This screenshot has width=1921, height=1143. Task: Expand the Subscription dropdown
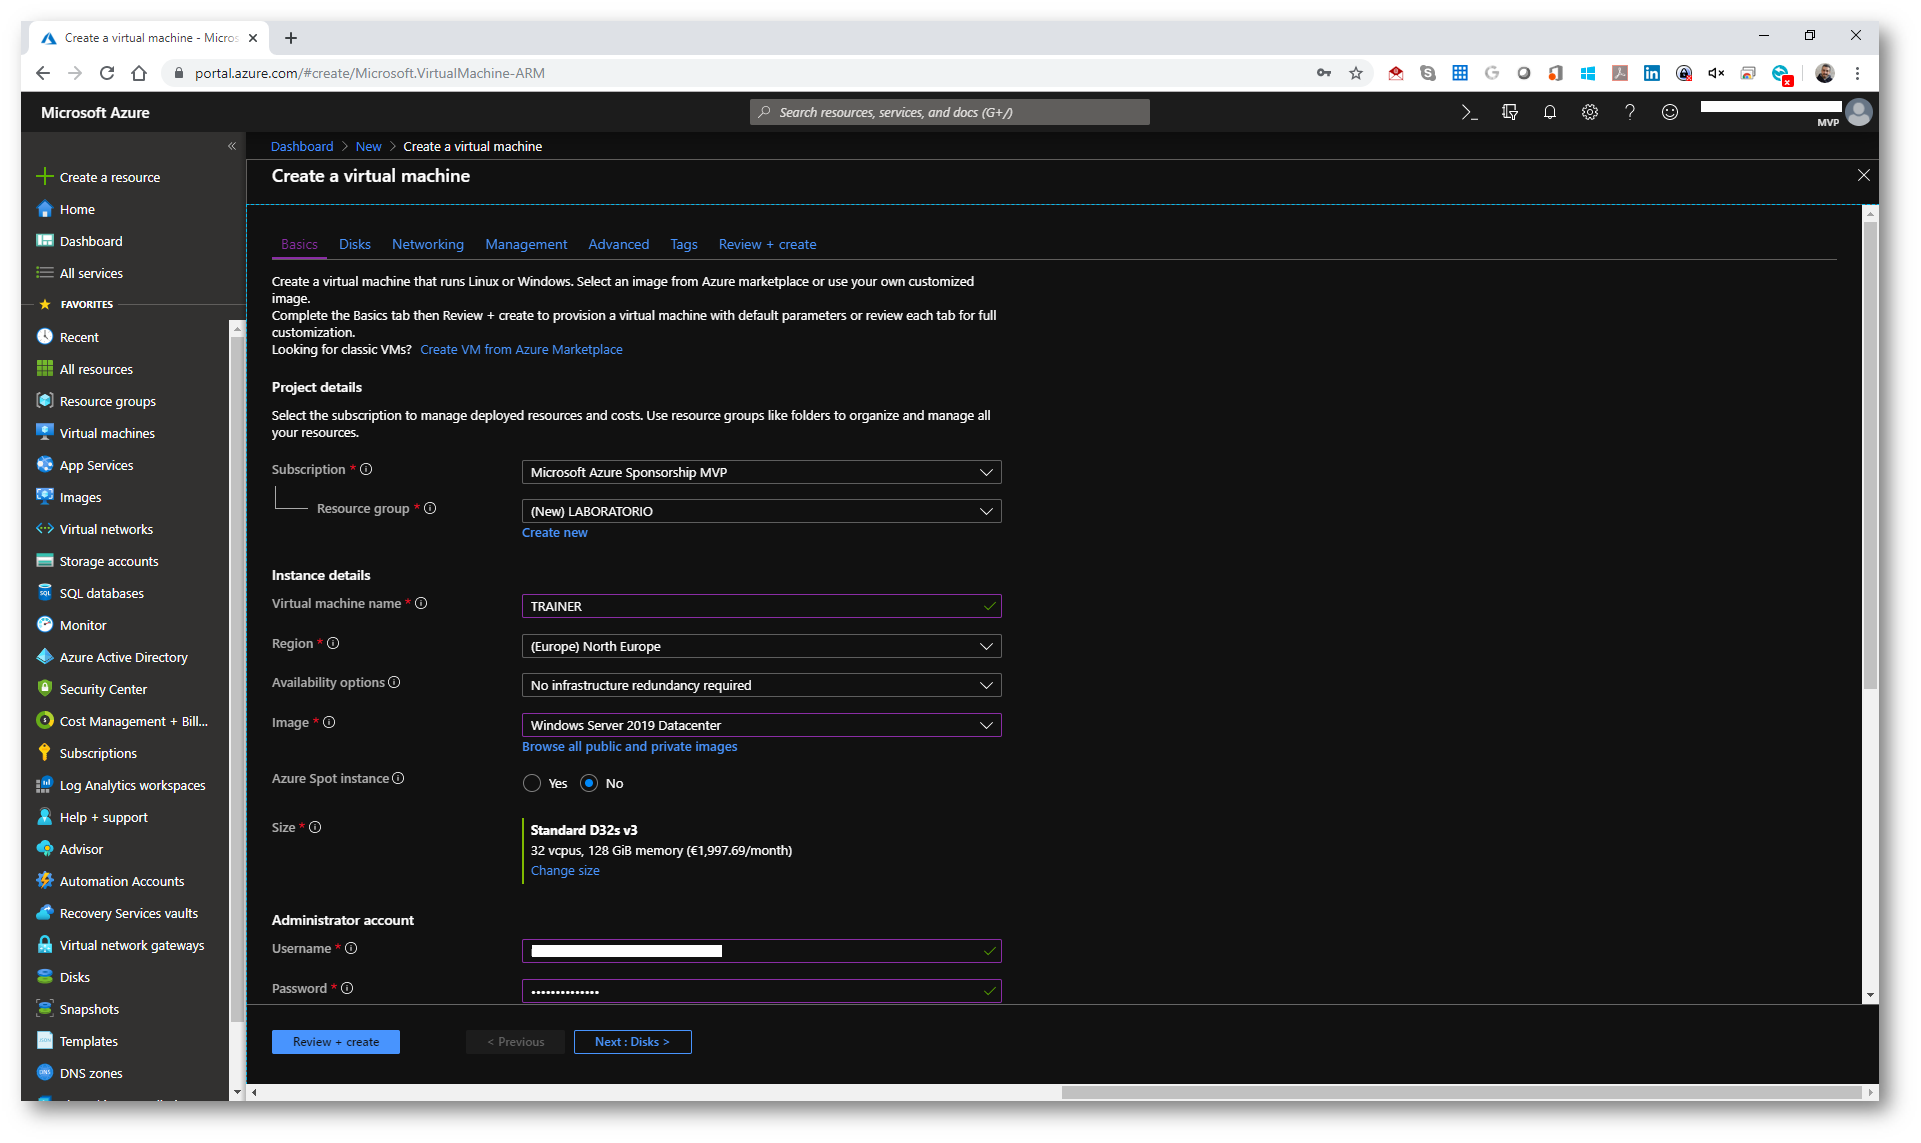[x=761, y=472]
